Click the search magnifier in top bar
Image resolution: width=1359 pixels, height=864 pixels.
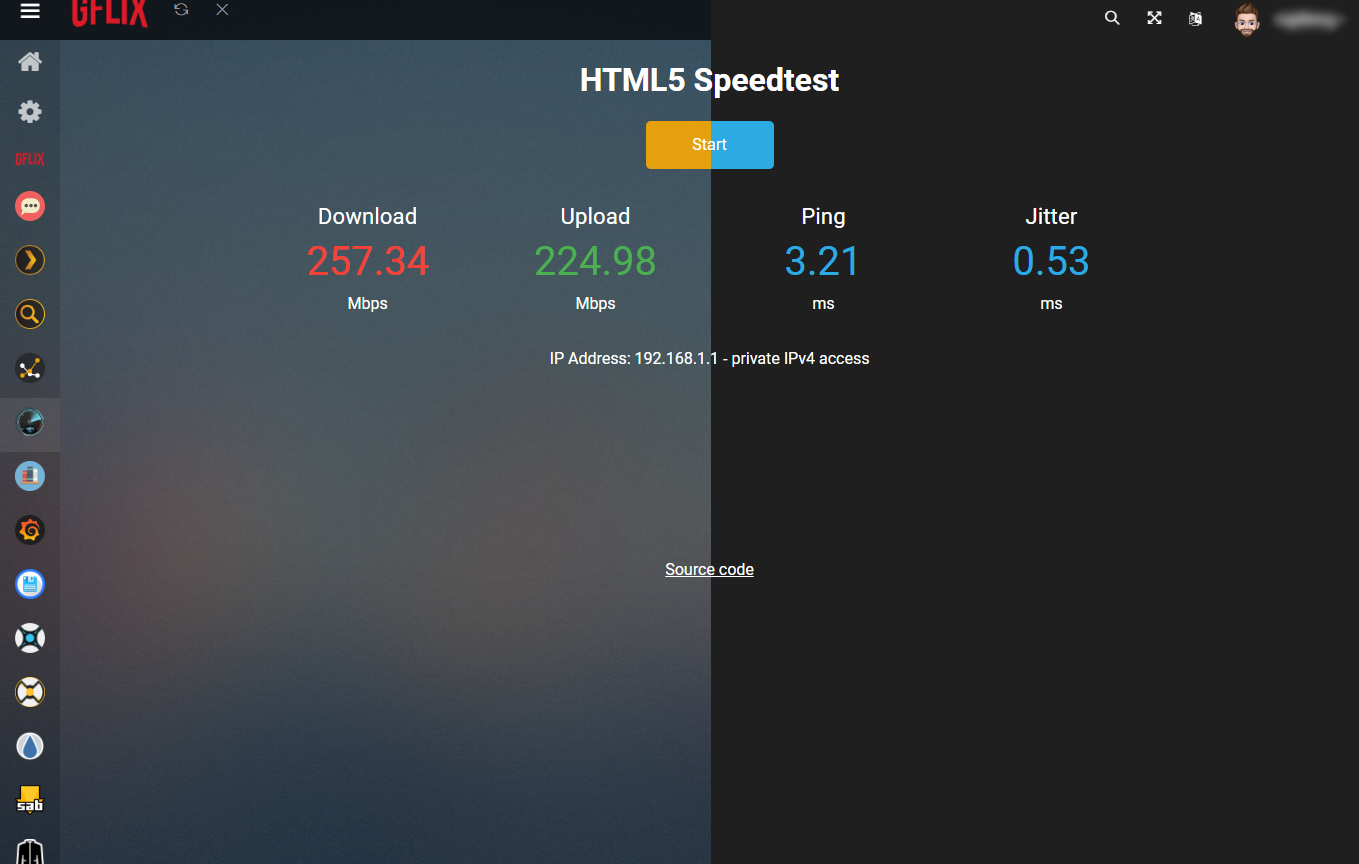1112,18
